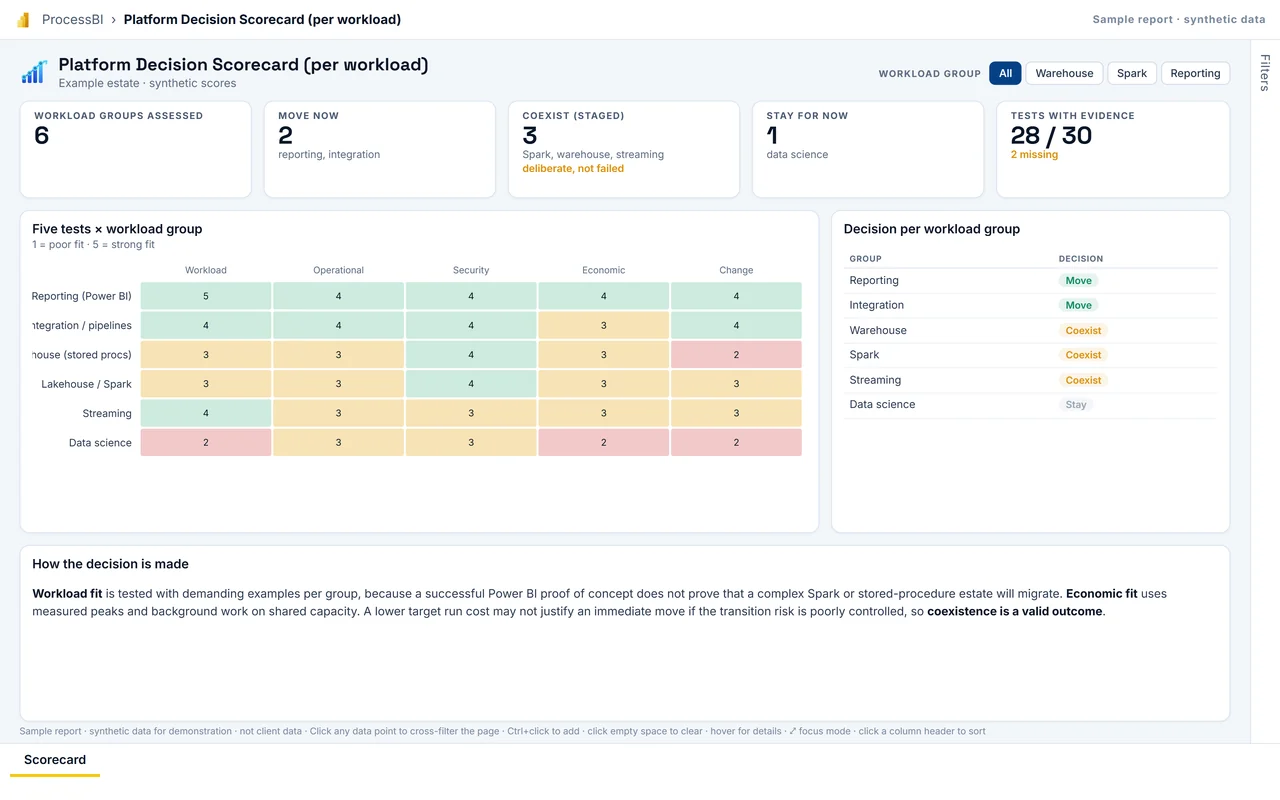This screenshot has width=1280, height=800.
Task: Choose the Reporting workload group slicer button
Action: pos(1195,73)
